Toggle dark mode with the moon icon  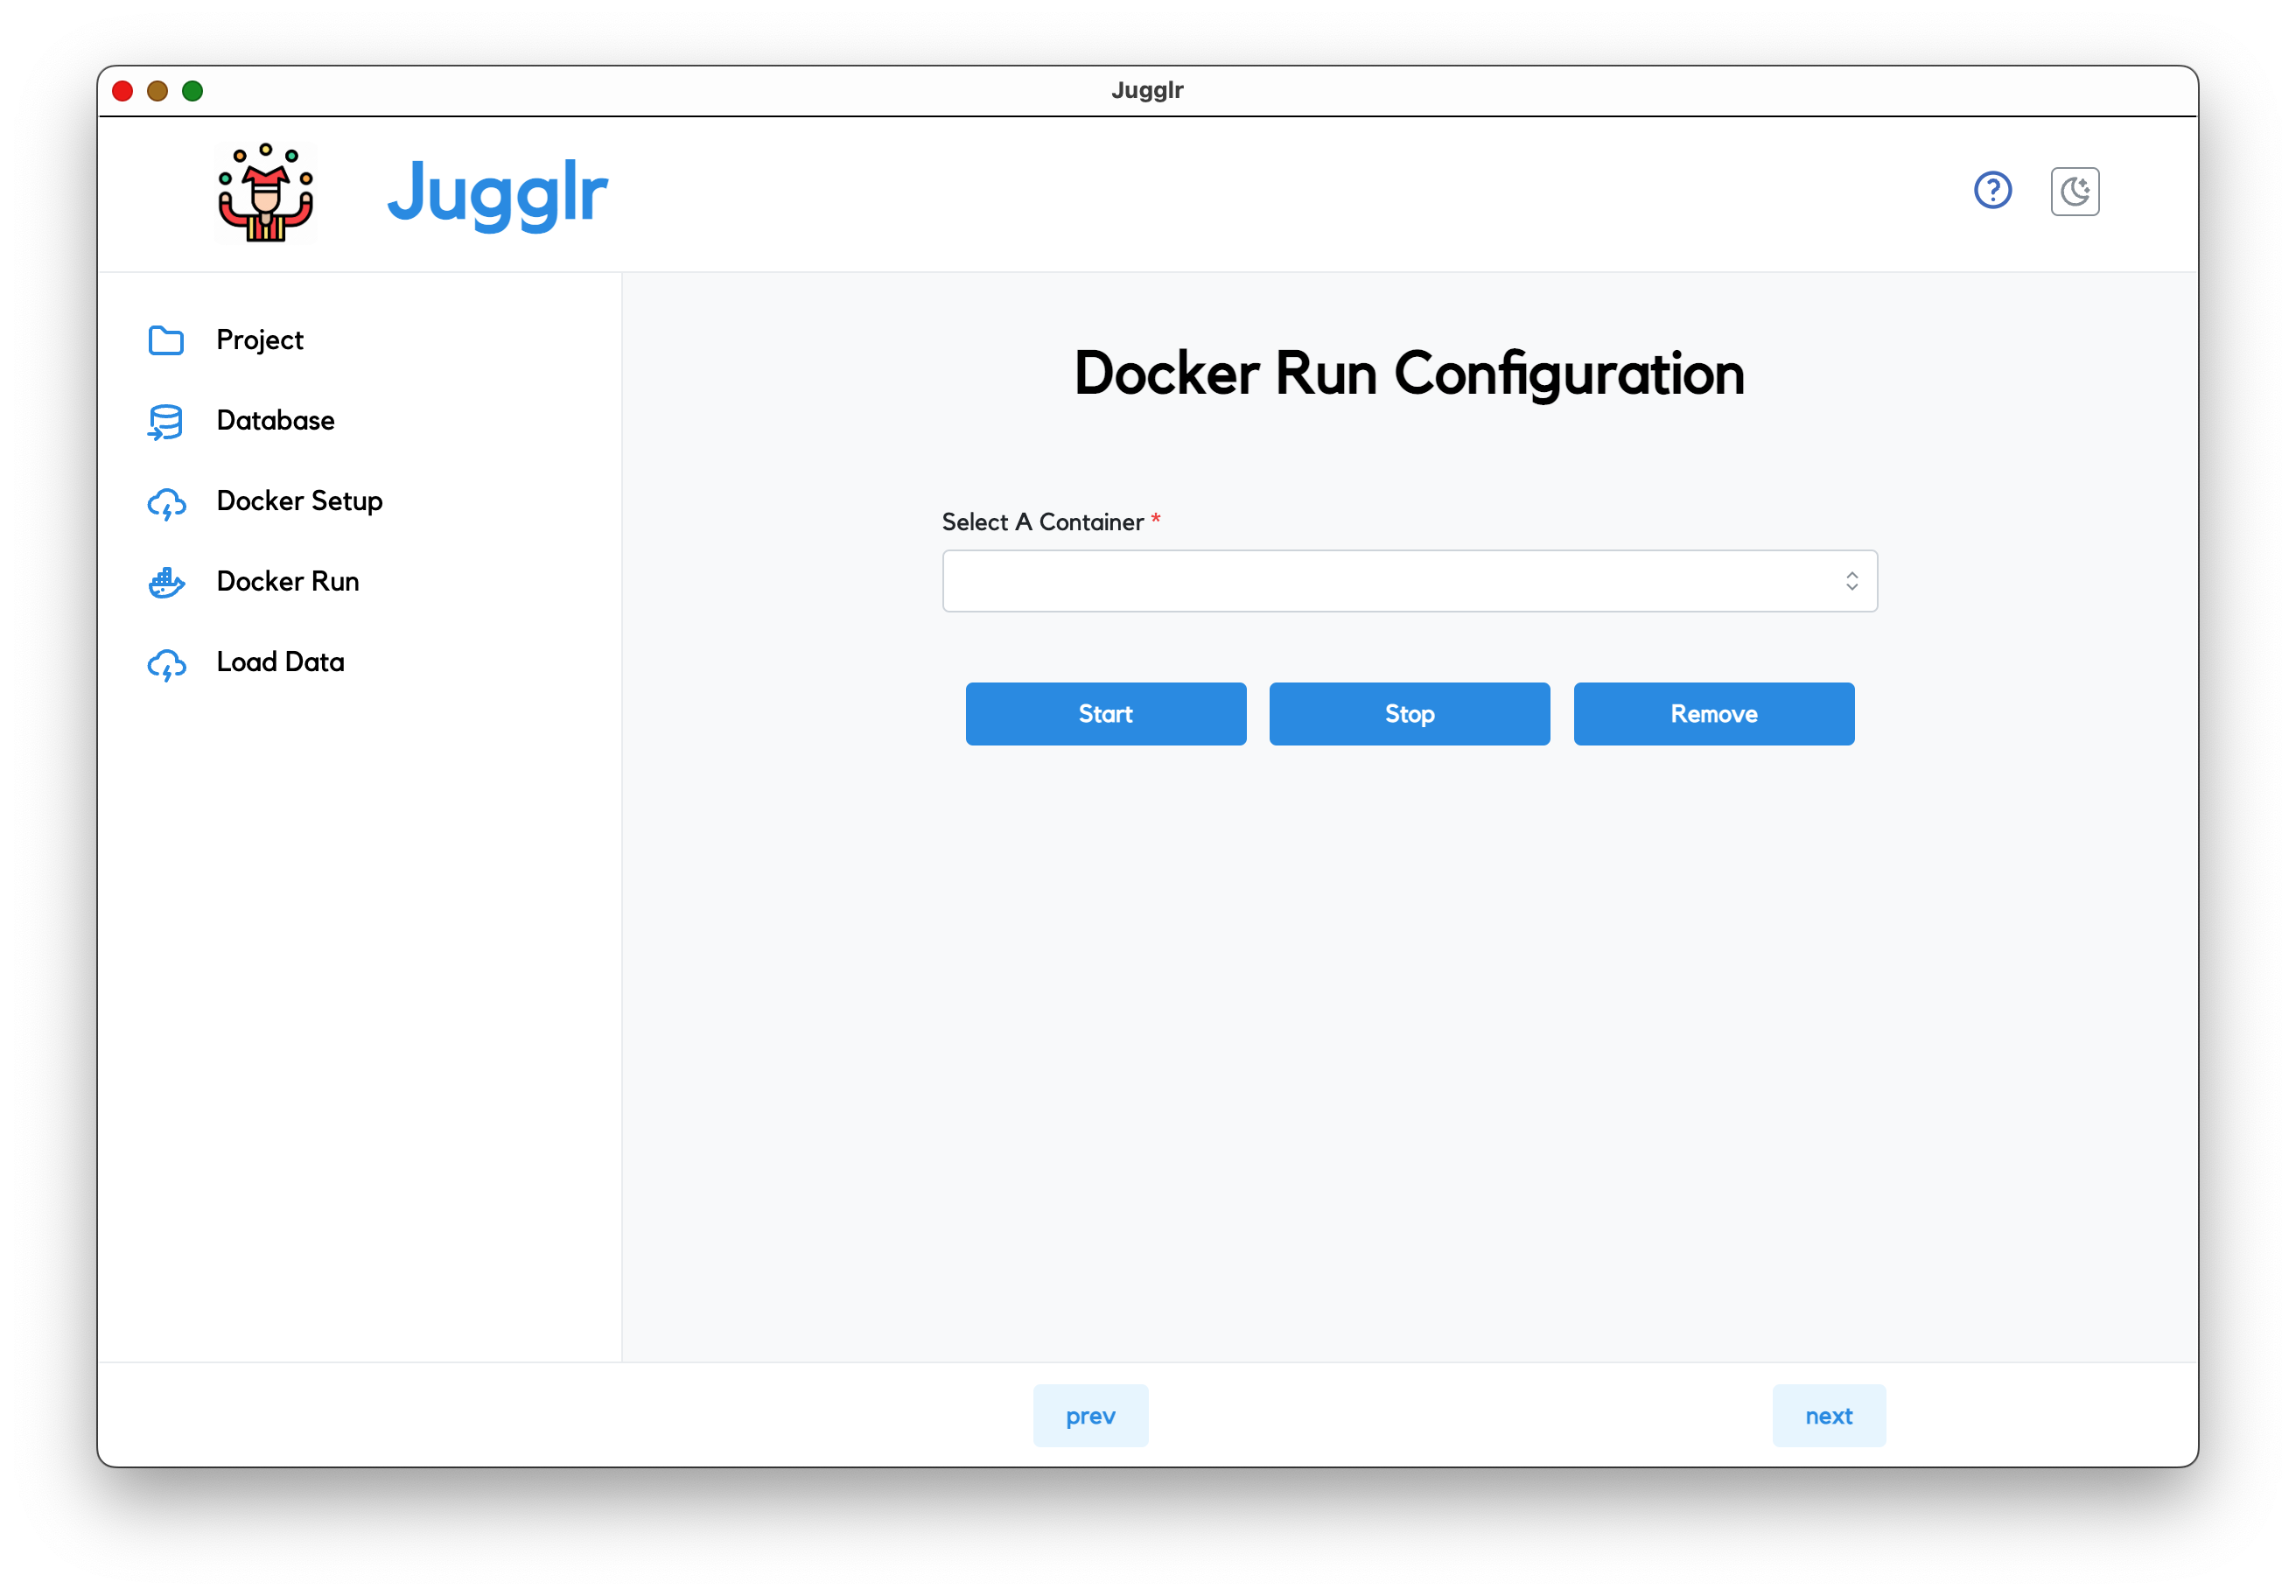tap(2074, 190)
